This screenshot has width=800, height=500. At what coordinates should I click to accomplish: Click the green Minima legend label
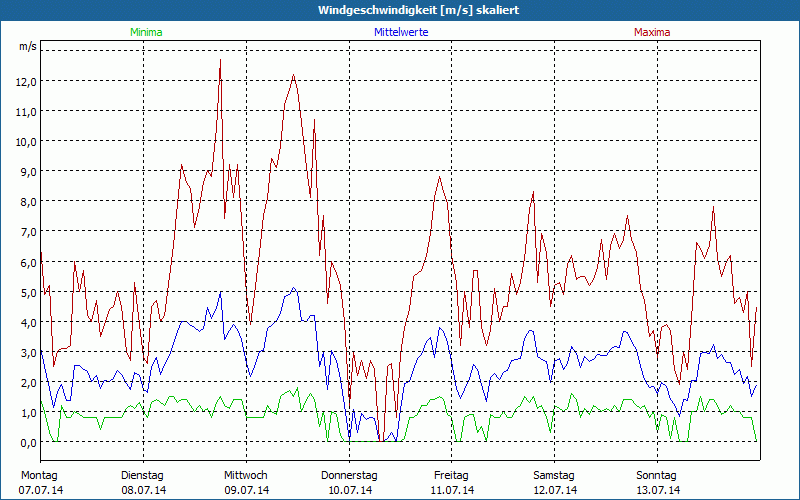click(x=146, y=32)
